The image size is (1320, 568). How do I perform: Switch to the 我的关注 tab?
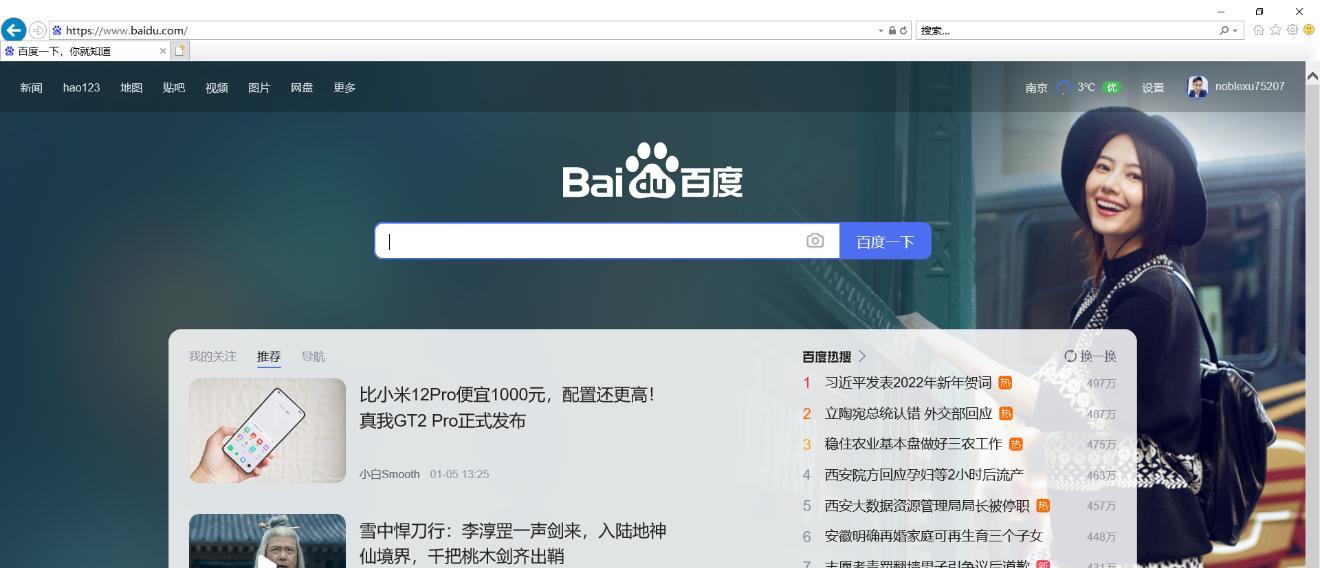[x=213, y=356]
